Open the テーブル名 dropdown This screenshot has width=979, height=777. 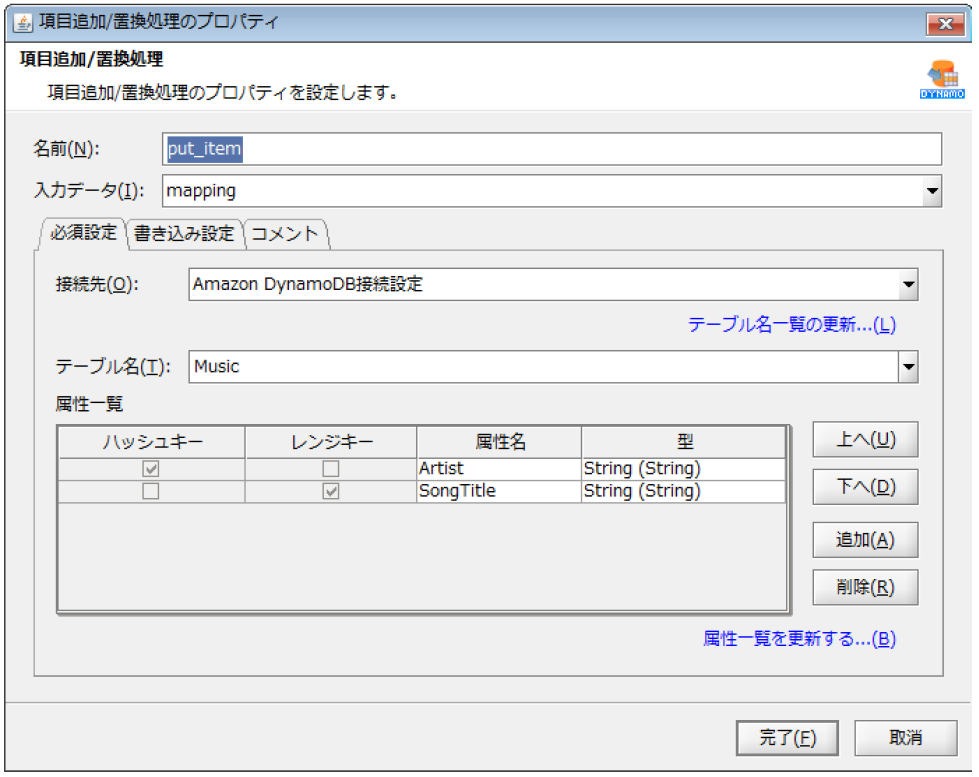pyautogui.click(x=908, y=366)
